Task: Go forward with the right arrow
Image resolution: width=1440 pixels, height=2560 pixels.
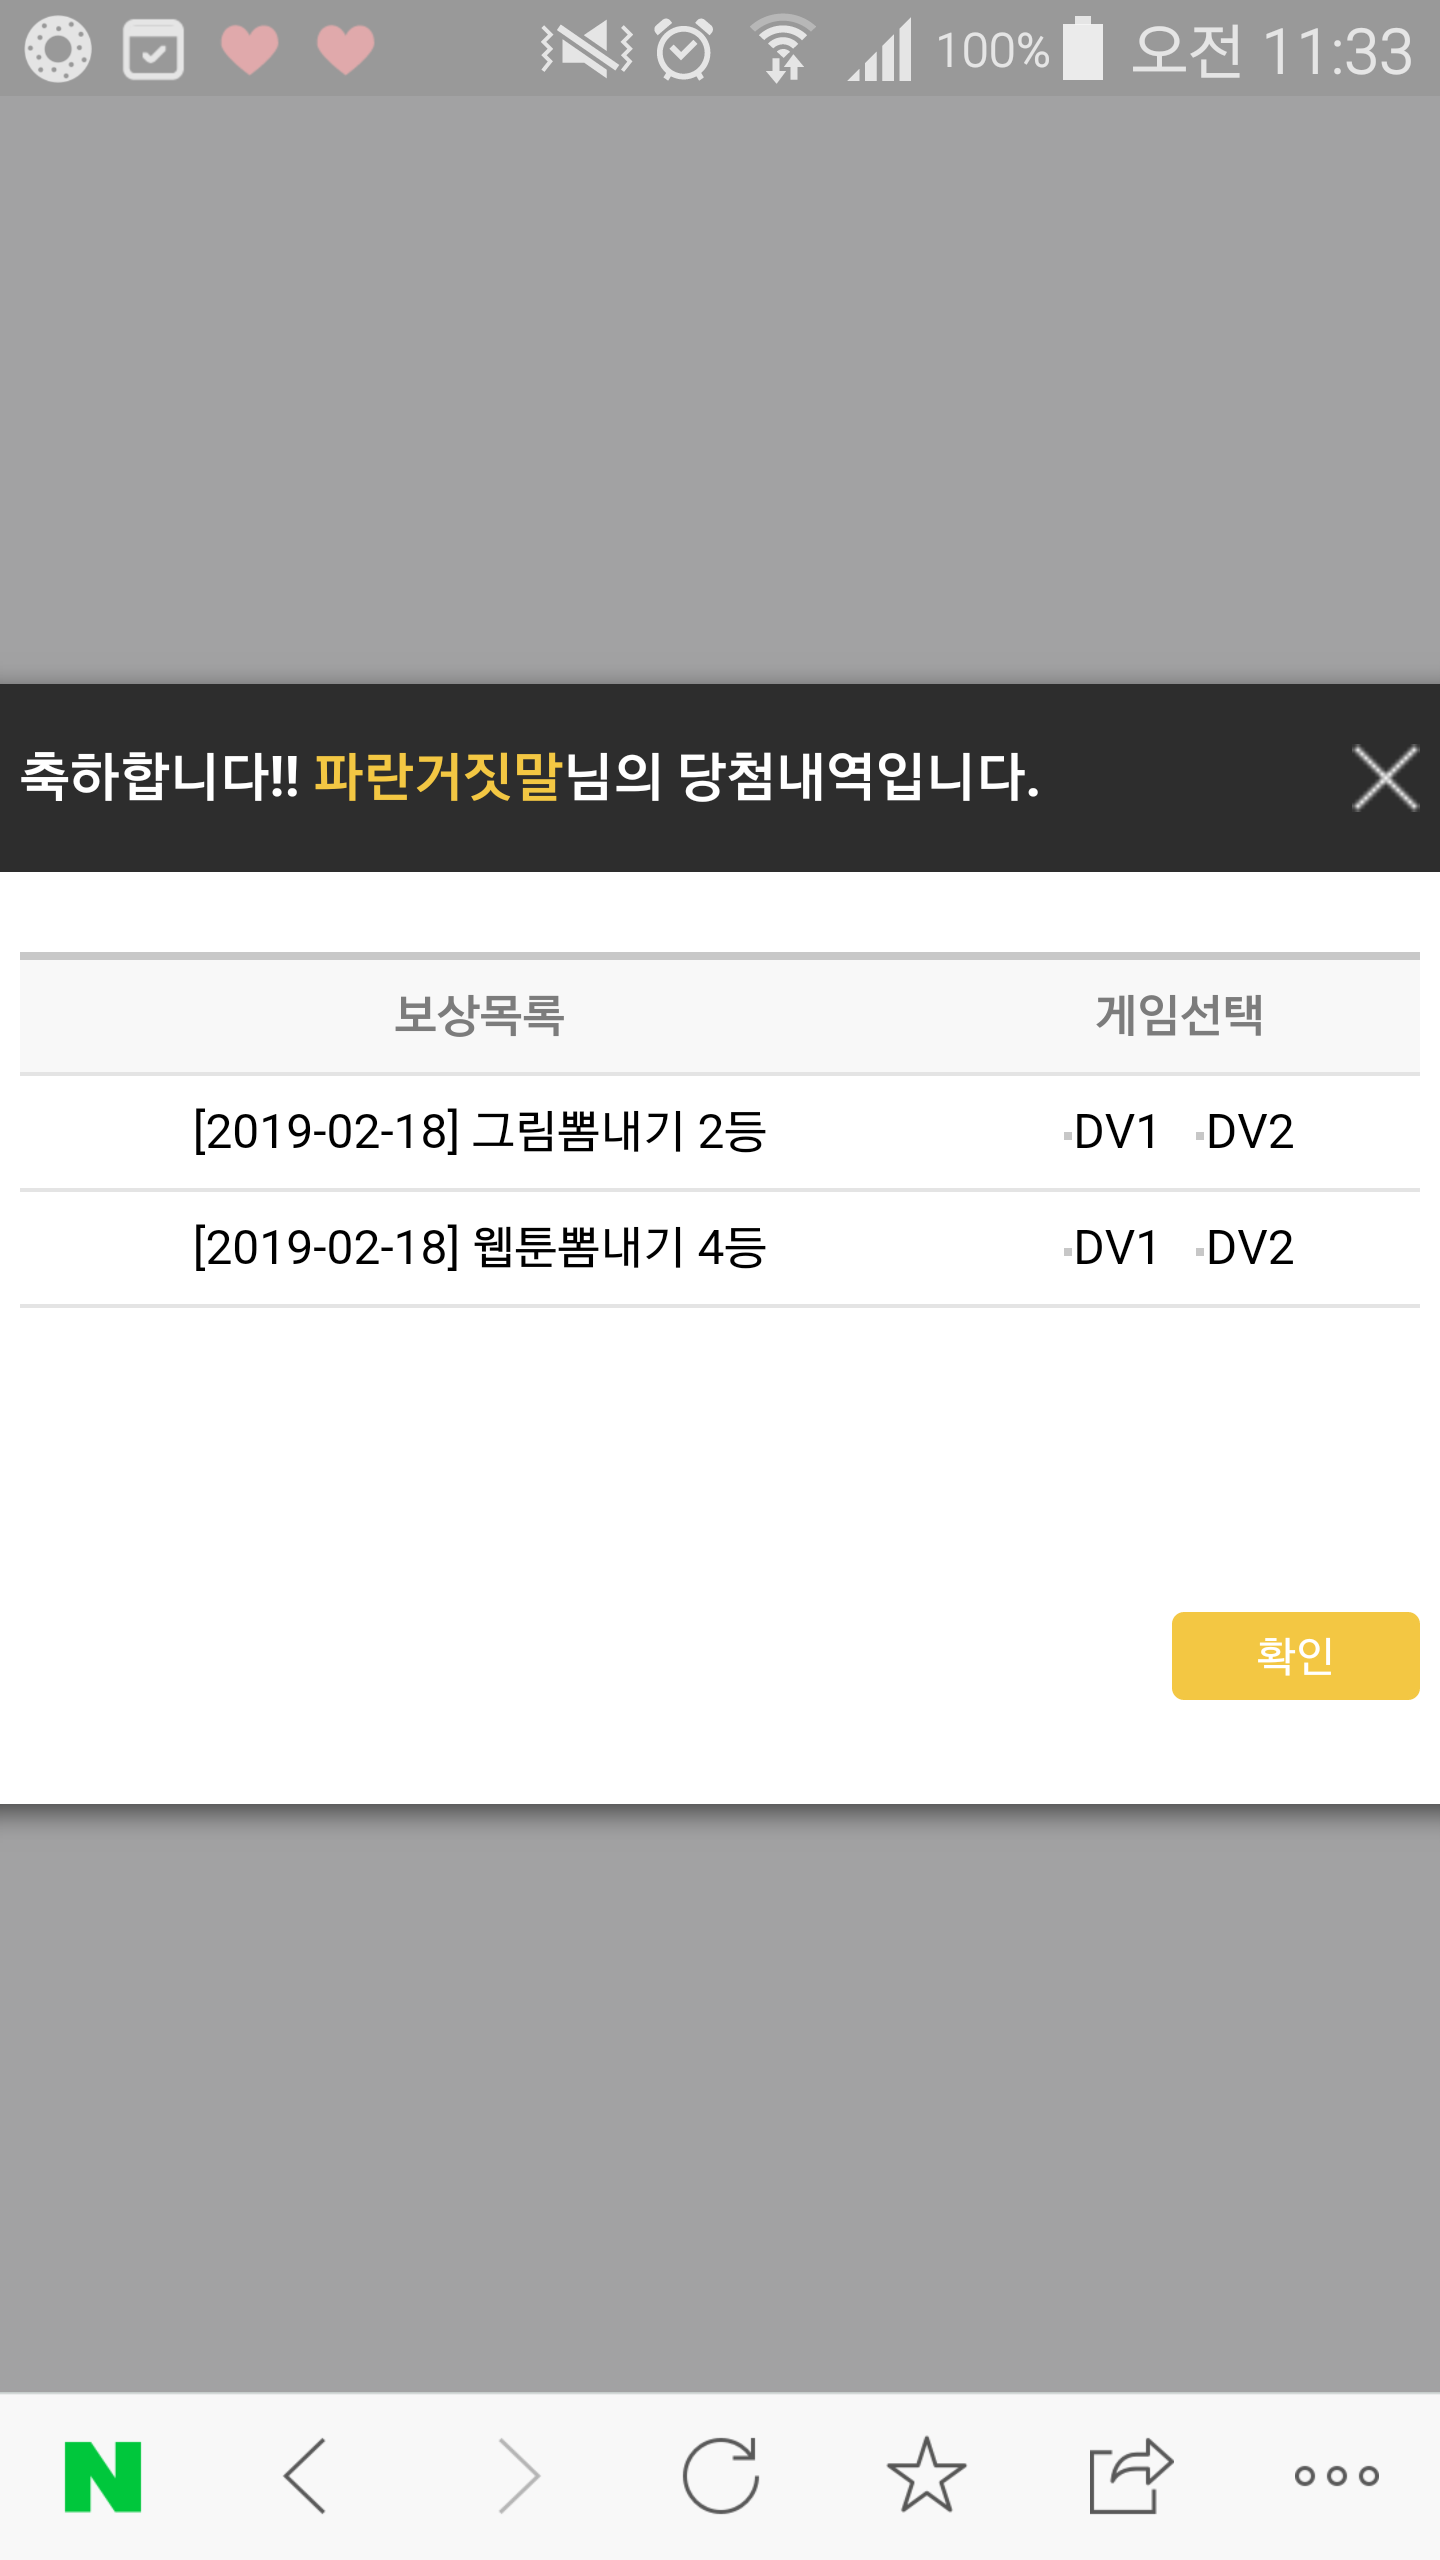Action: click(x=518, y=2476)
